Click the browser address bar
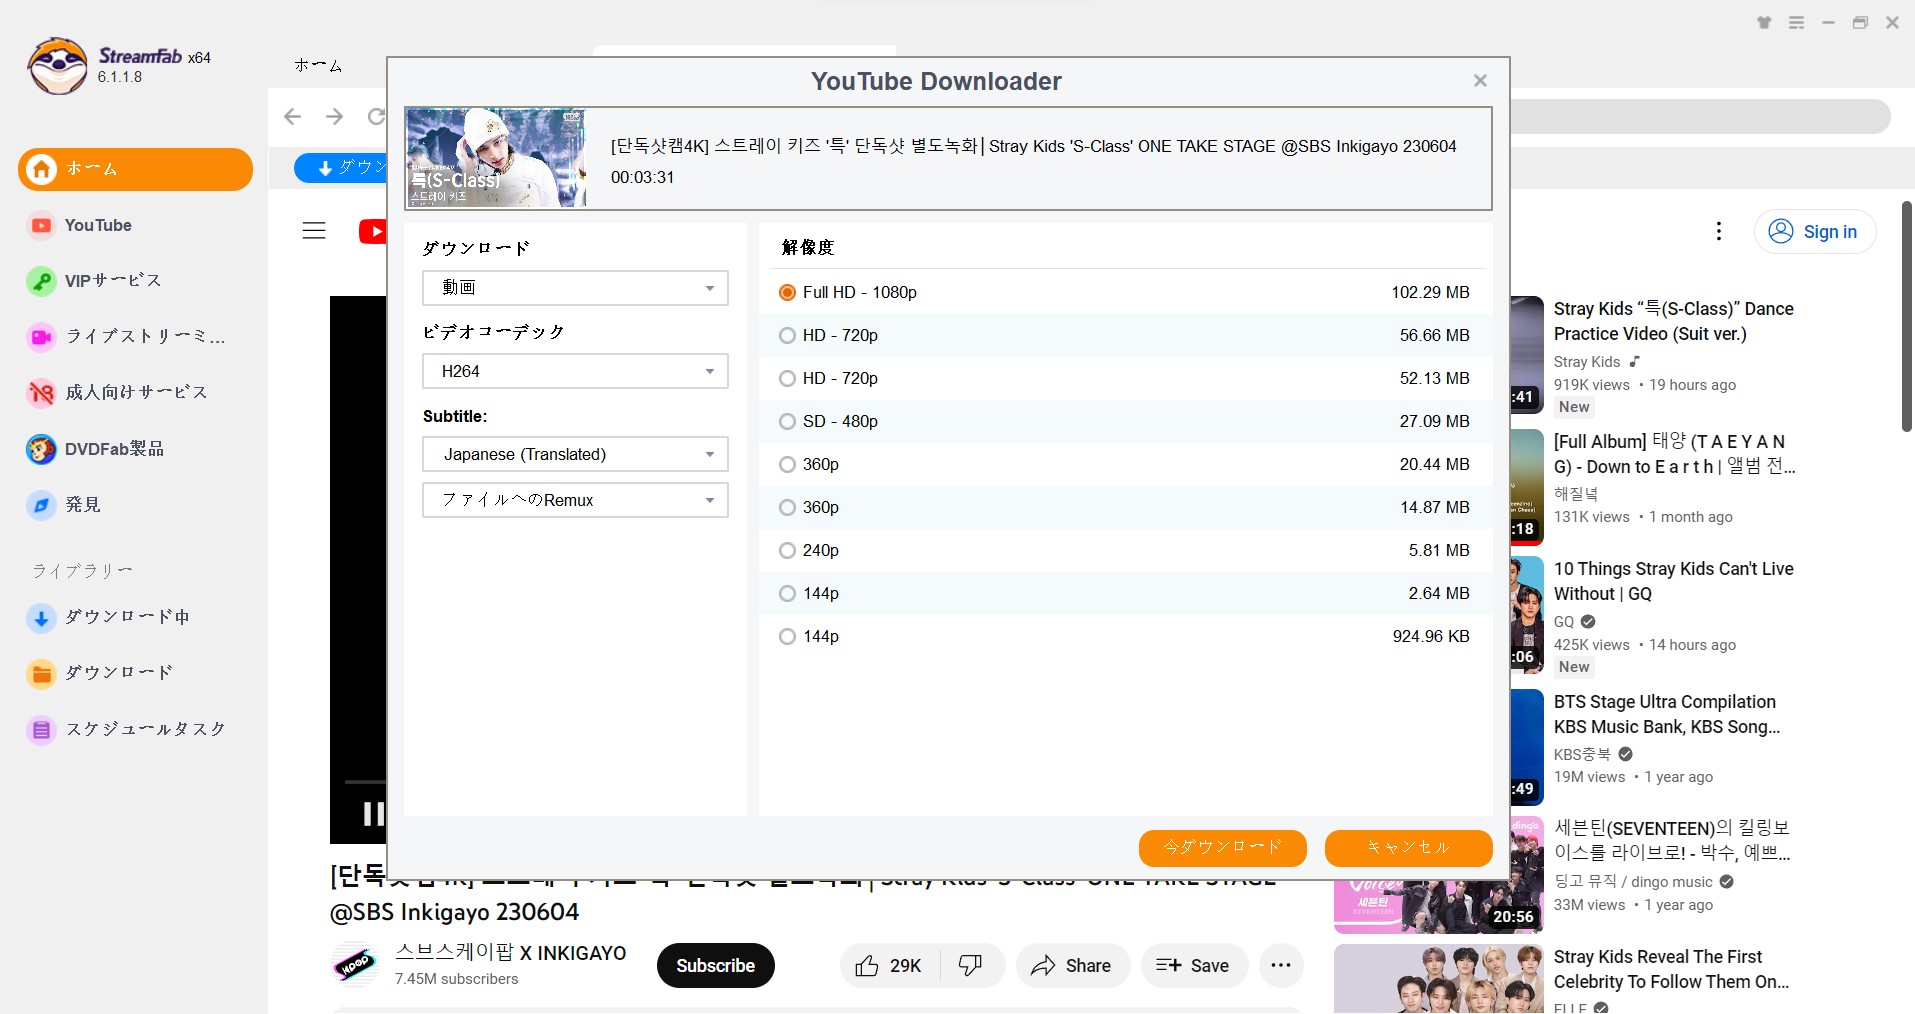 [x=1700, y=117]
